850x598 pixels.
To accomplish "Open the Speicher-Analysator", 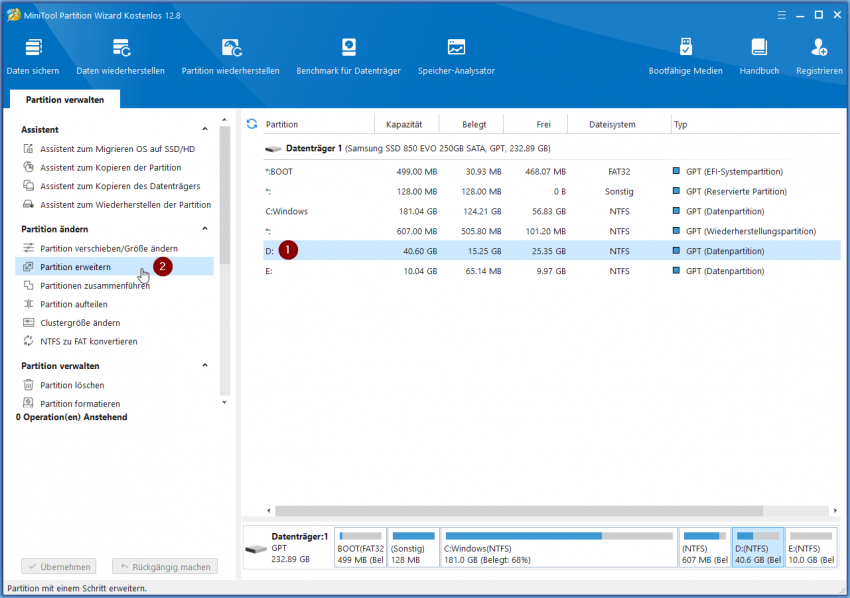I will [456, 55].
